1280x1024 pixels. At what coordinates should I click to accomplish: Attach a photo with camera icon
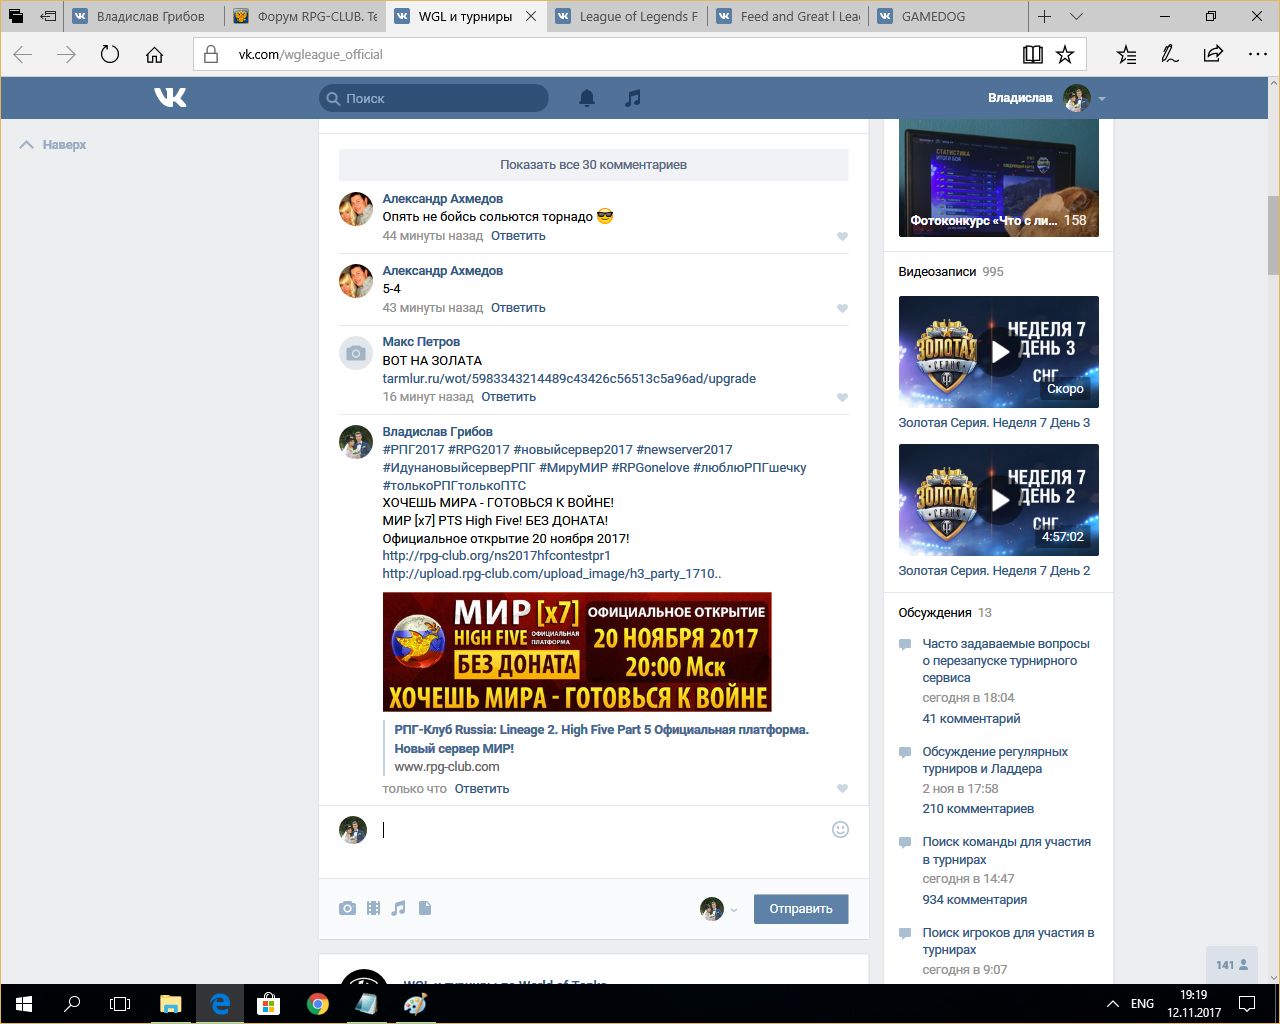pos(347,908)
